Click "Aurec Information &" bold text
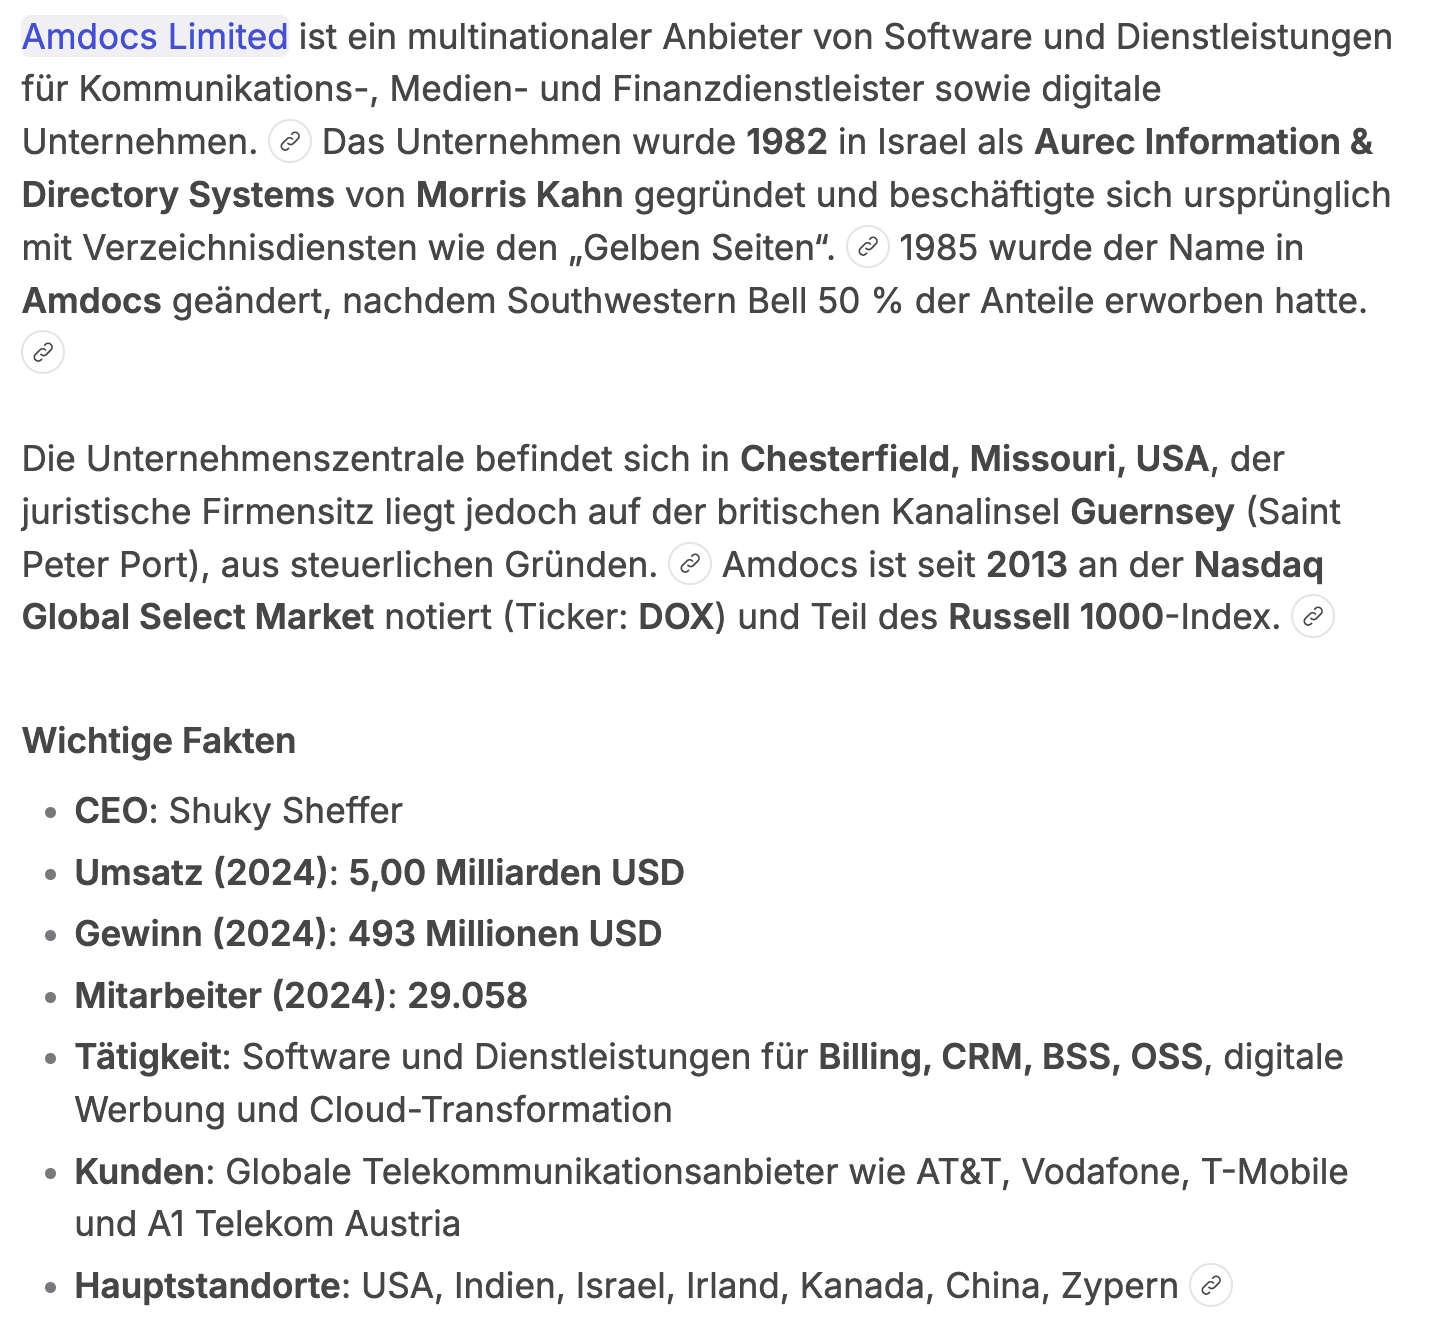Image resolution: width=1438 pixels, height=1326 pixels. point(1203,142)
